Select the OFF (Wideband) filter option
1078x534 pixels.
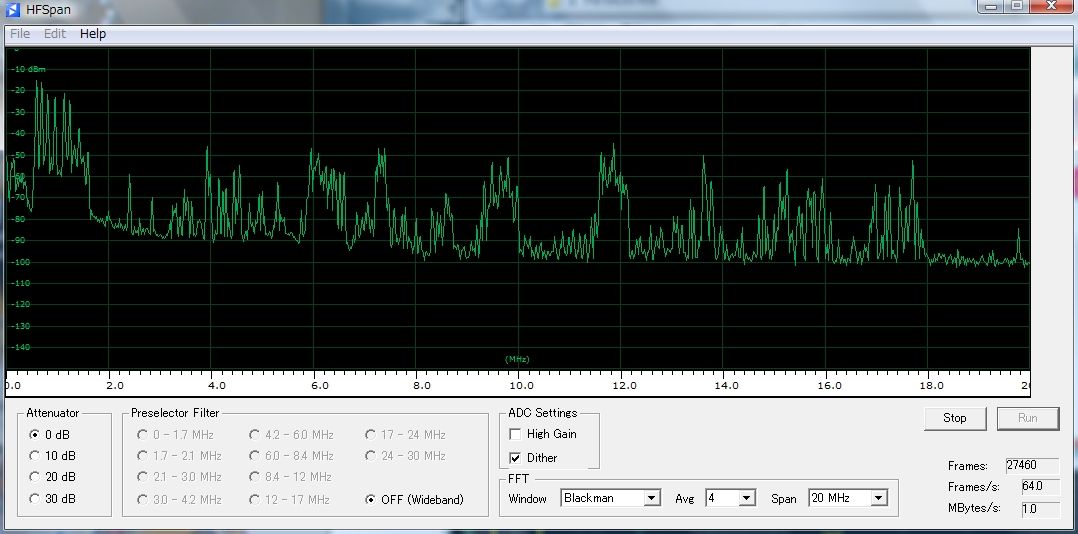coord(415,500)
